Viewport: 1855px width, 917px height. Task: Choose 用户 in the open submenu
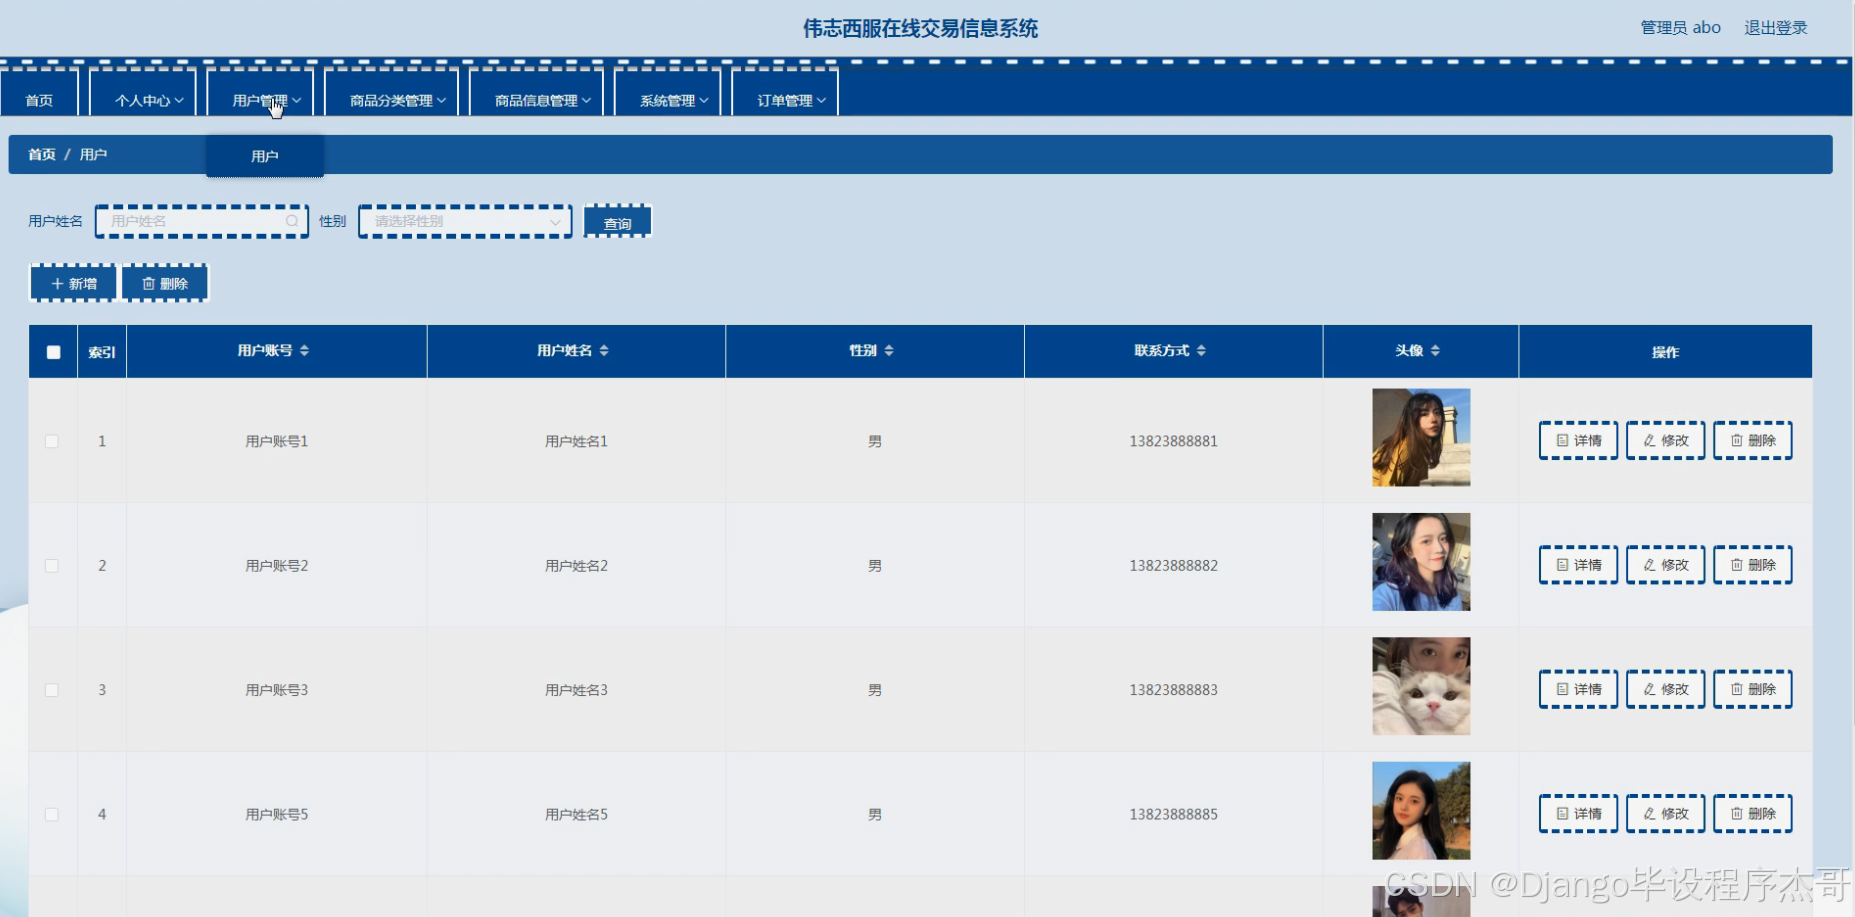coord(265,156)
